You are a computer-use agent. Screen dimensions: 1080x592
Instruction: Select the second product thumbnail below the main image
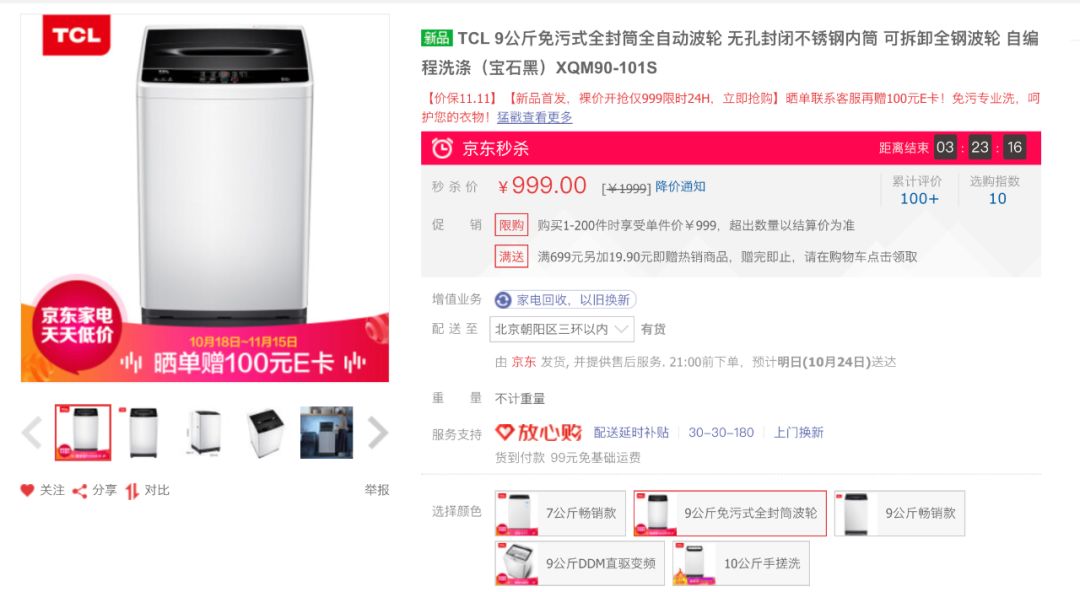pyautogui.click(x=144, y=430)
